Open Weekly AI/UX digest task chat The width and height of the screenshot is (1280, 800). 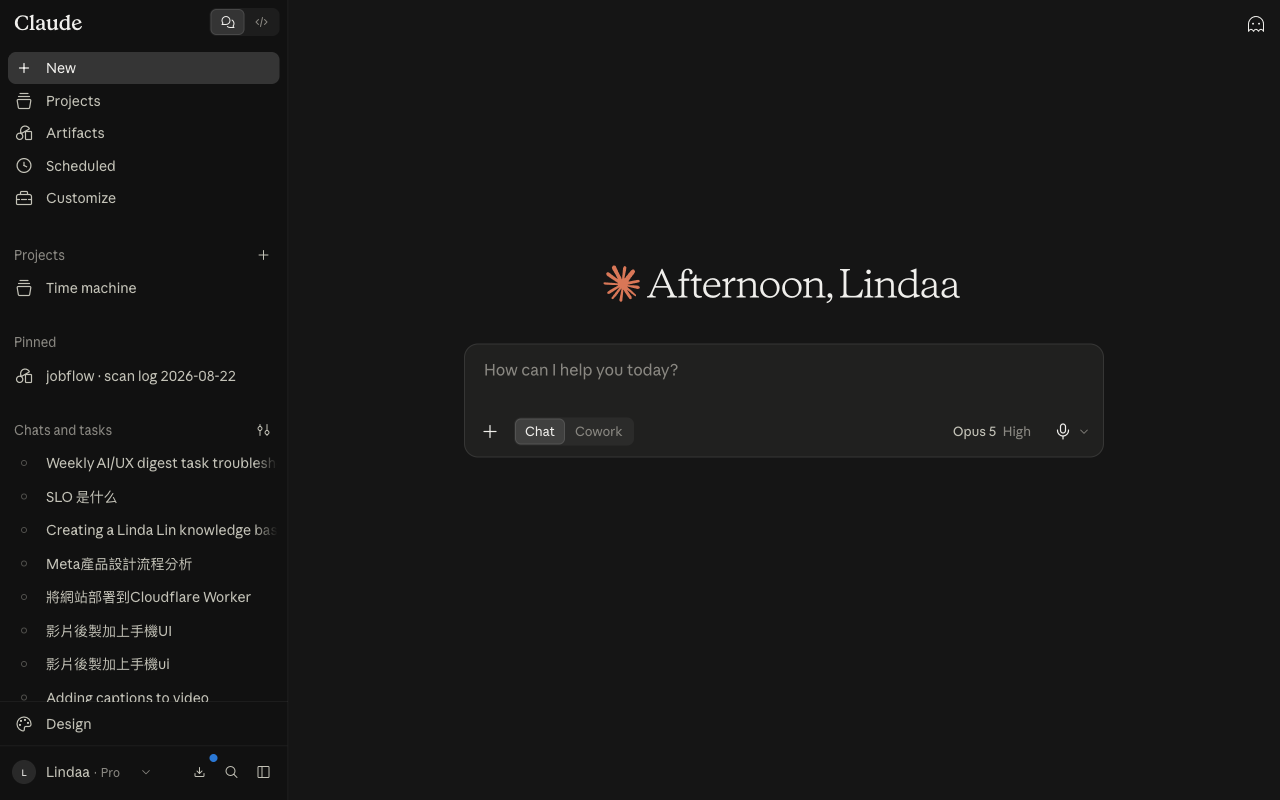(143, 463)
